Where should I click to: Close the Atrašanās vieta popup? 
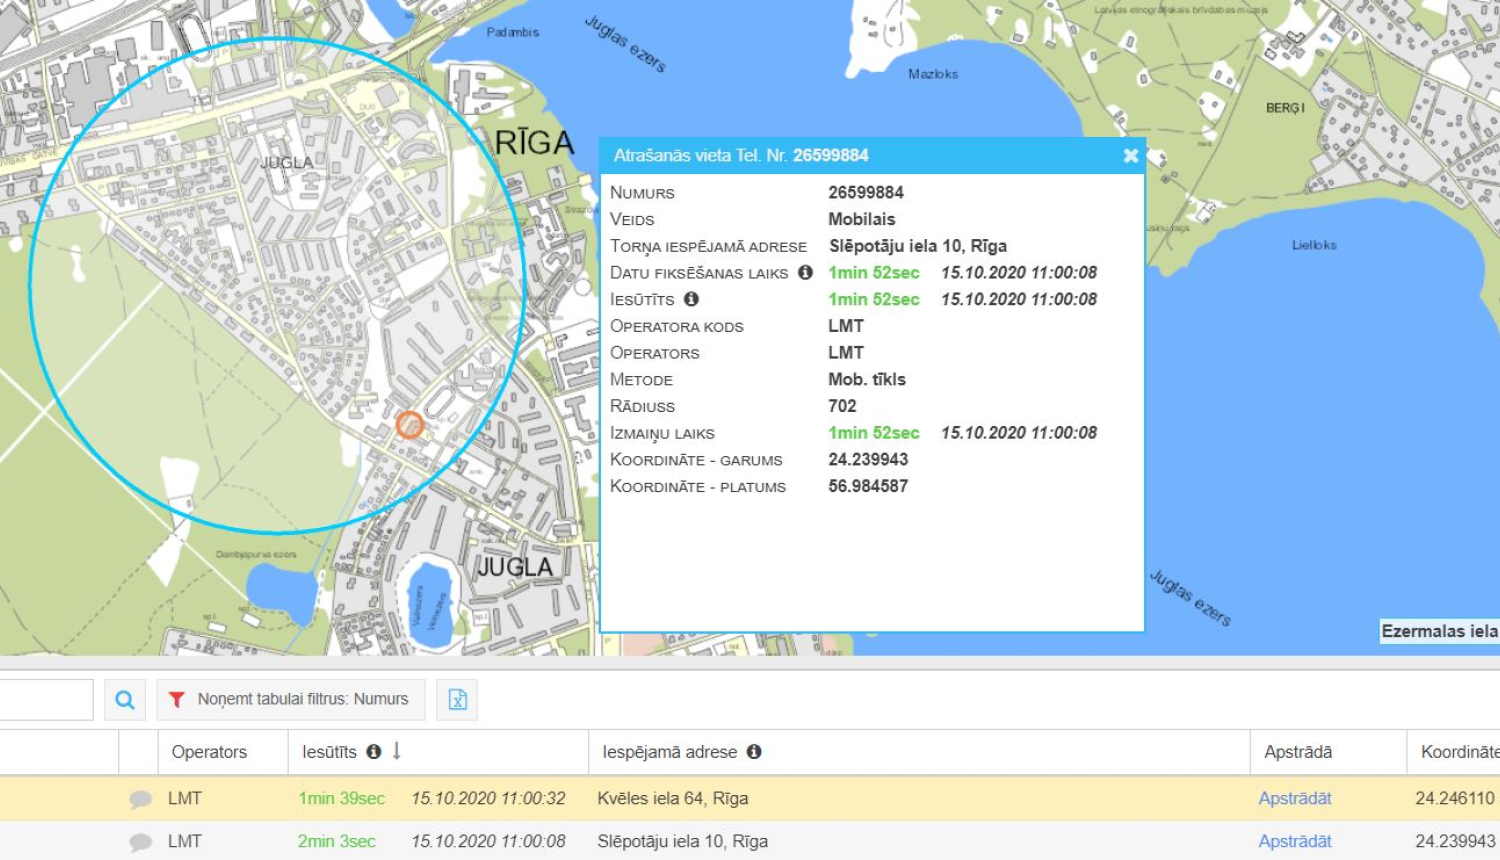[x=1130, y=156]
